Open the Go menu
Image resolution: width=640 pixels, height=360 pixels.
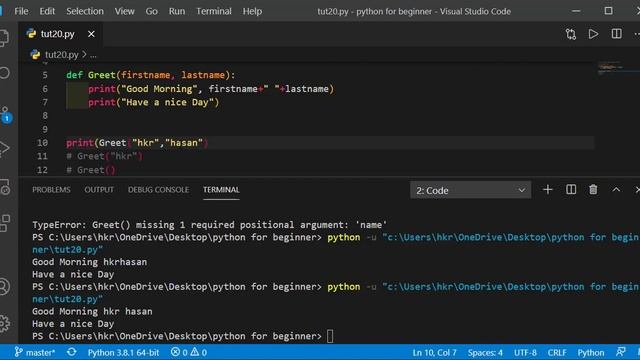coord(151,11)
